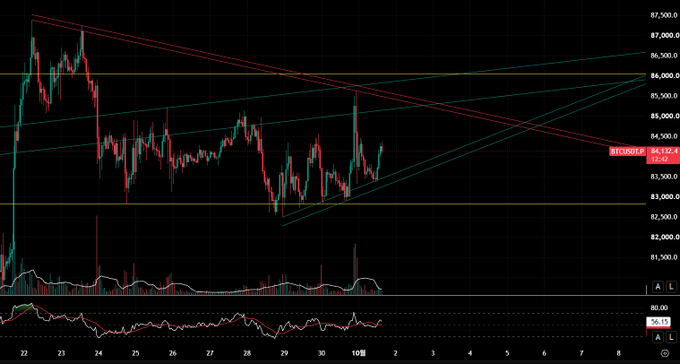Click the 81,500.0 price axis label
This screenshot has height=364, width=680.
[665, 257]
